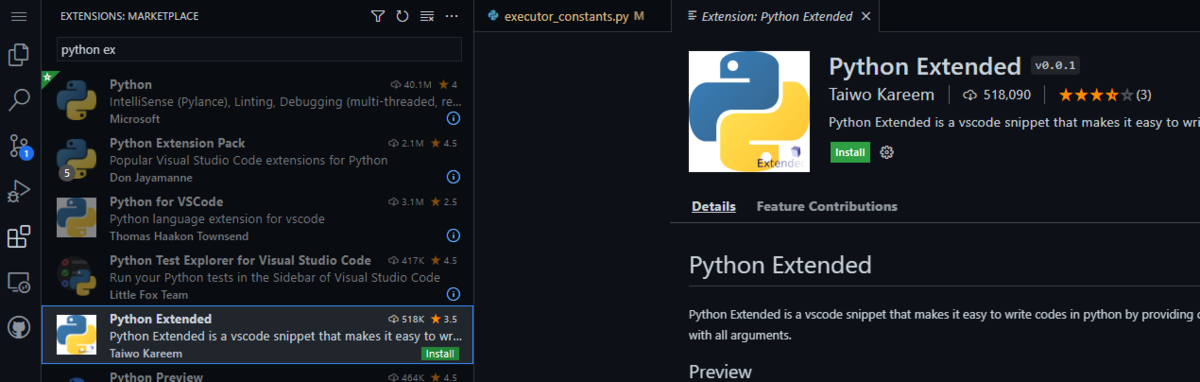The width and height of the screenshot is (1200, 382).
Task: Click the large Python Extended logo image
Action: tap(749, 111)
